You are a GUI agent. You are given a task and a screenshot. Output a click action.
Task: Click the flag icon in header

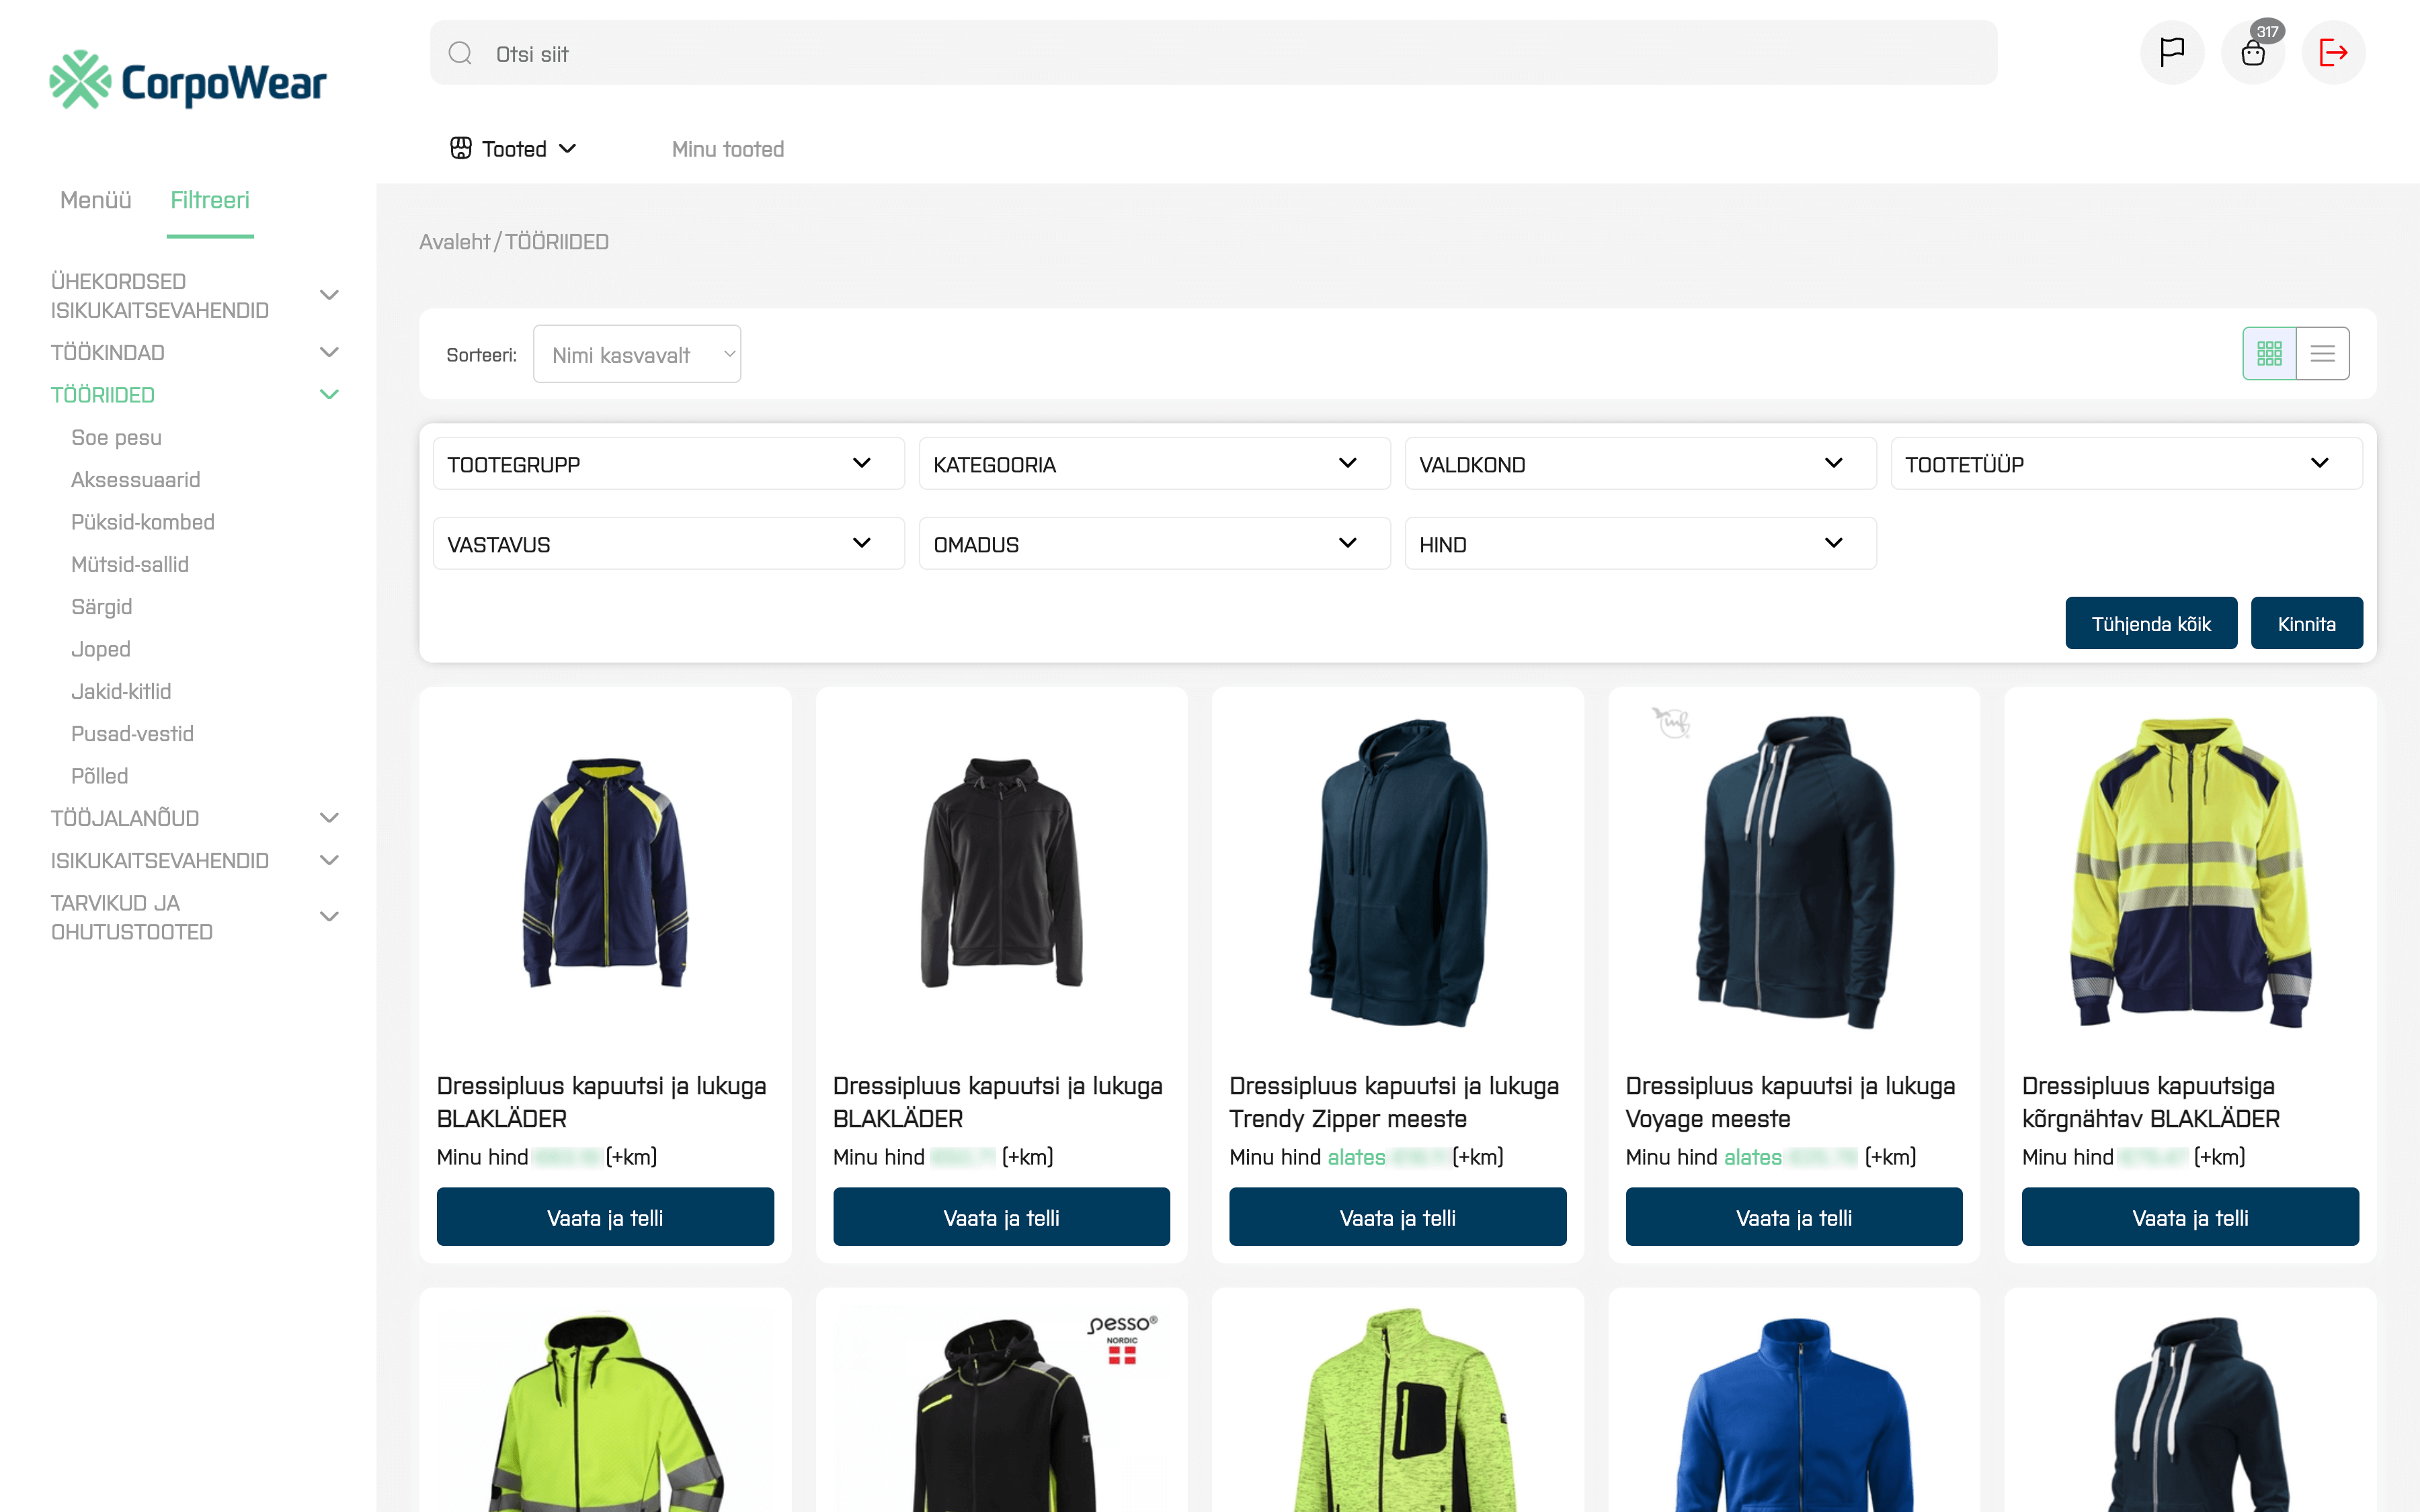[x=2171, y=52]
